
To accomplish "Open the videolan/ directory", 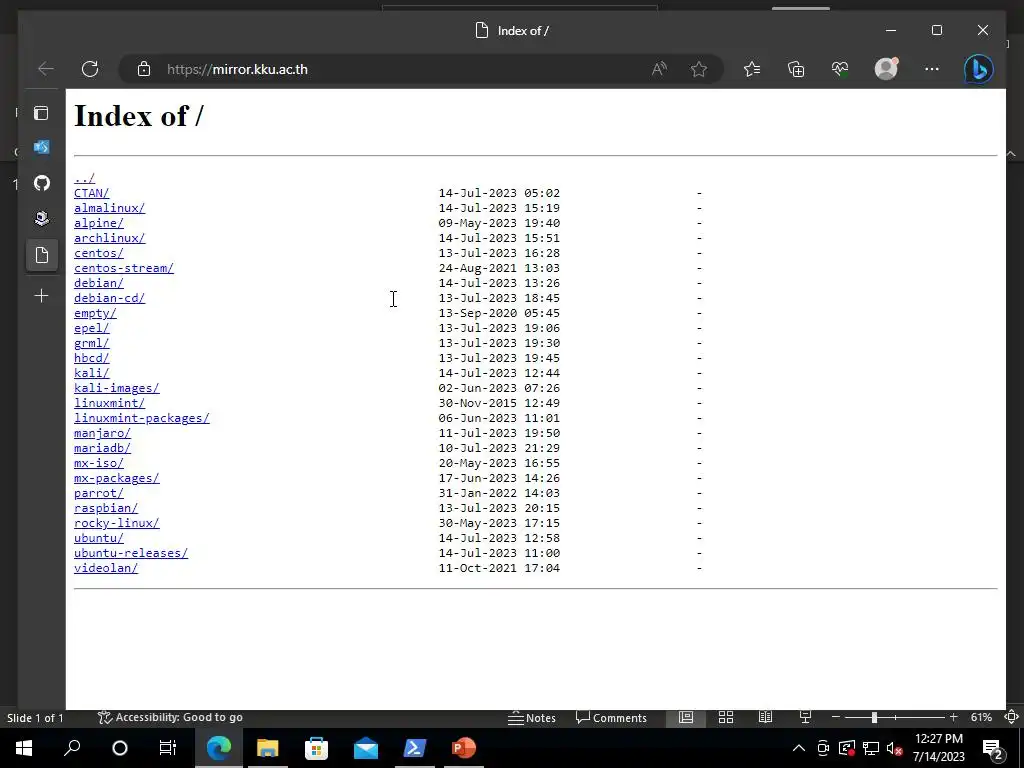I will (x=106, y=568).
